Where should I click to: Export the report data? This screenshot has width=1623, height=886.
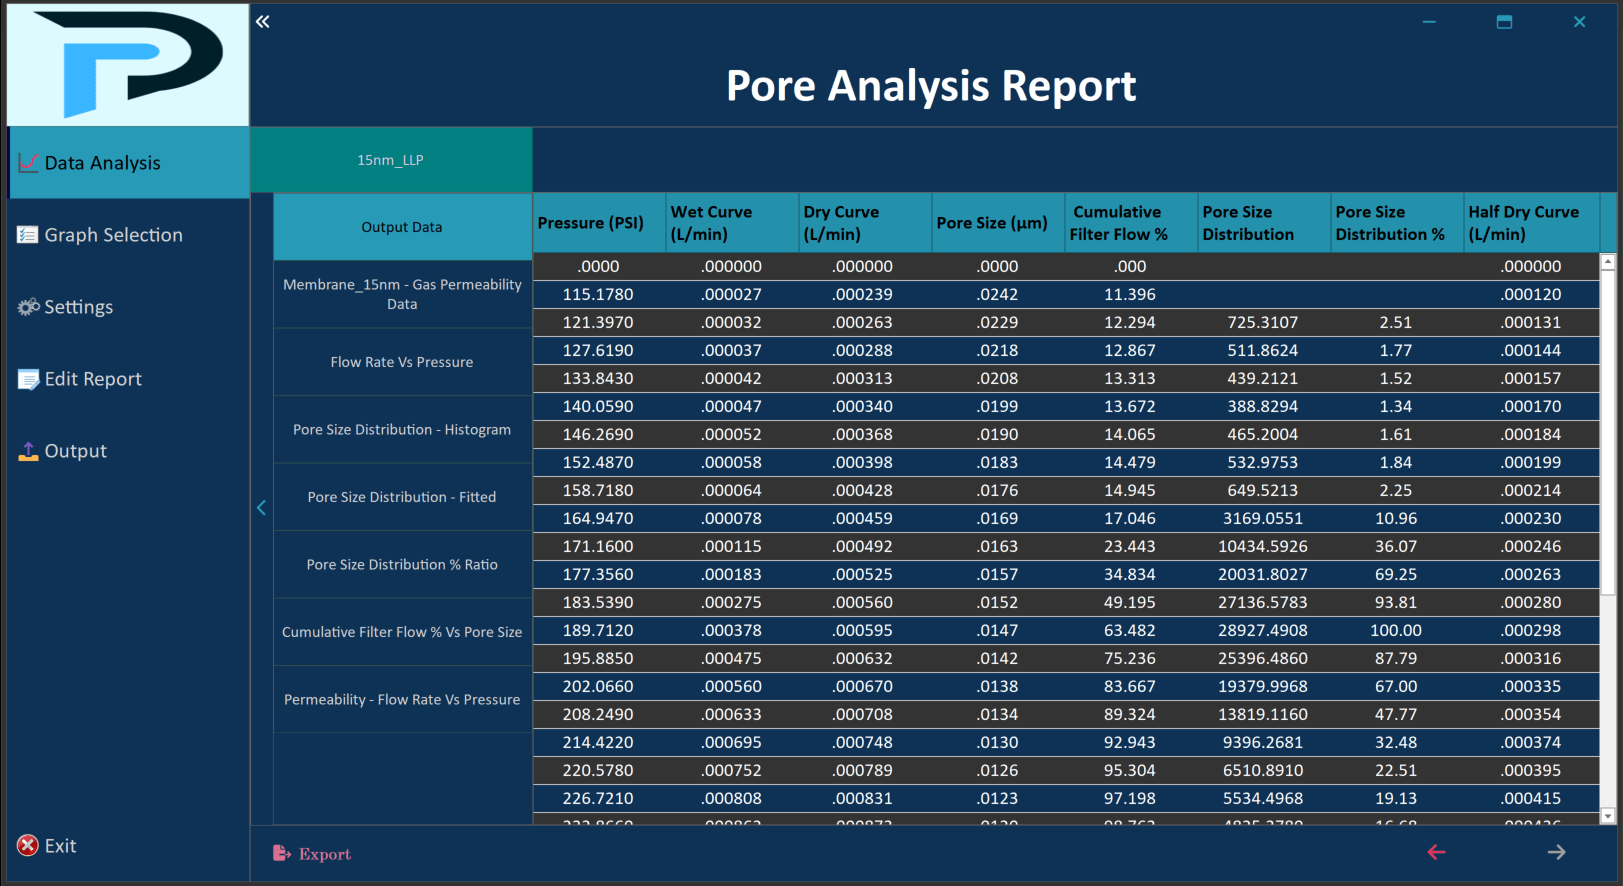click(x=313, y=854)
